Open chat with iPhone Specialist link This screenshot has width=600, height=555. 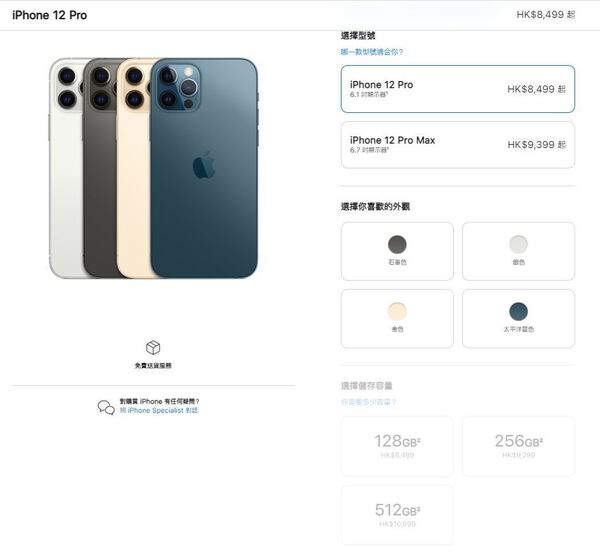click(159, 410)
